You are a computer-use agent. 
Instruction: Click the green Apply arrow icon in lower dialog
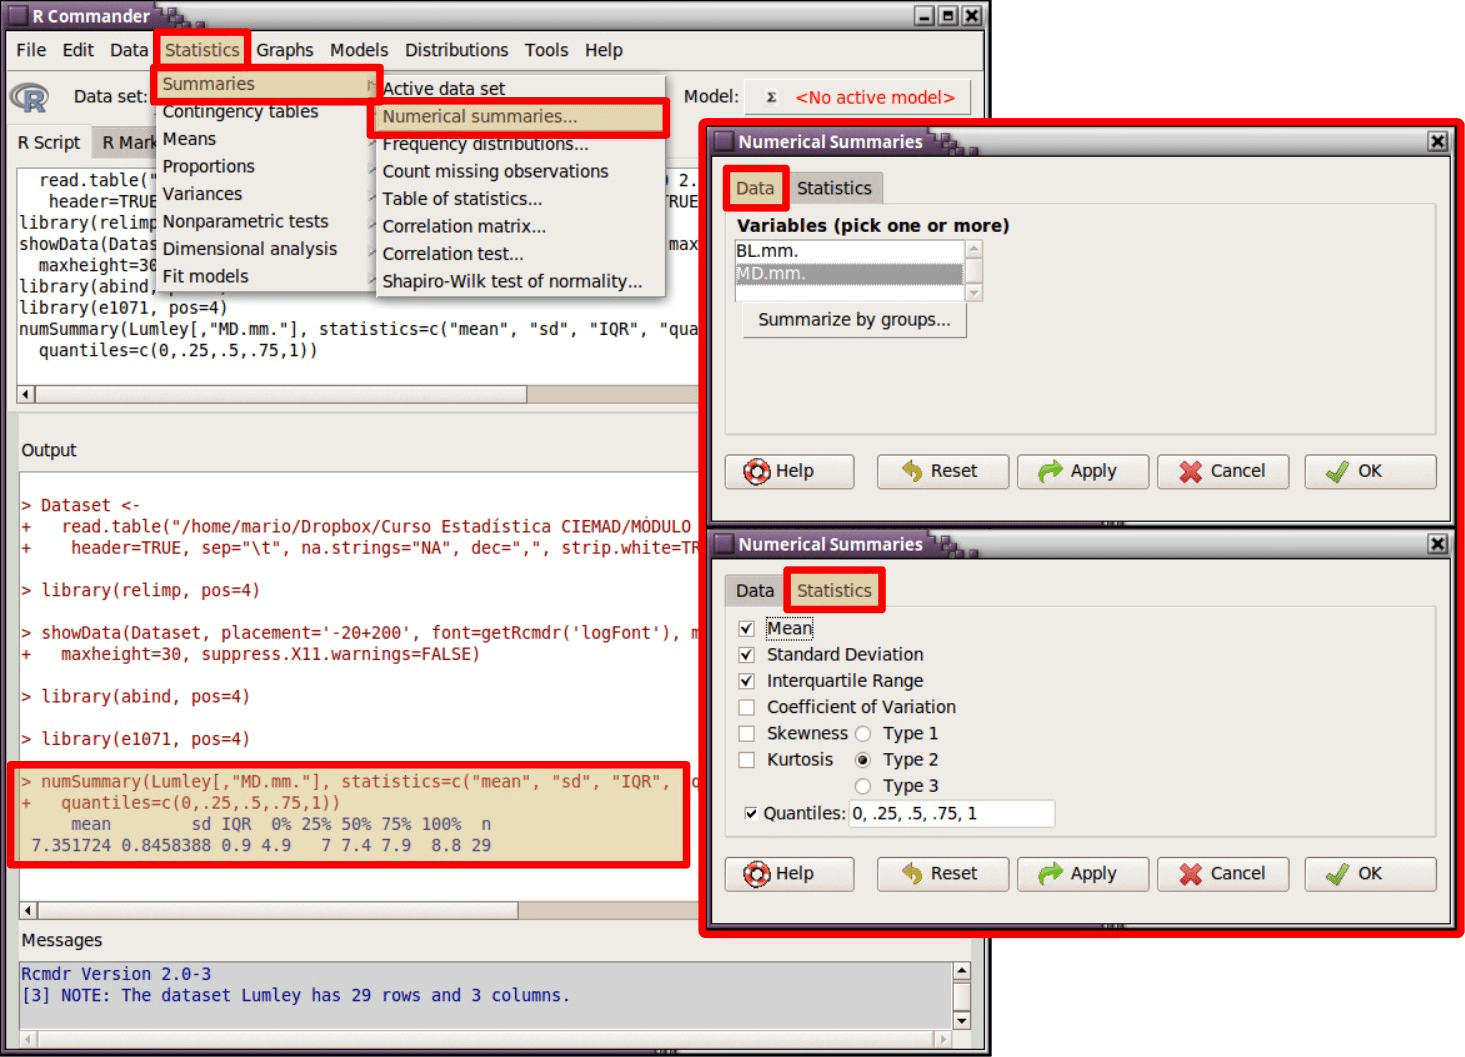tap(1051, 874)
